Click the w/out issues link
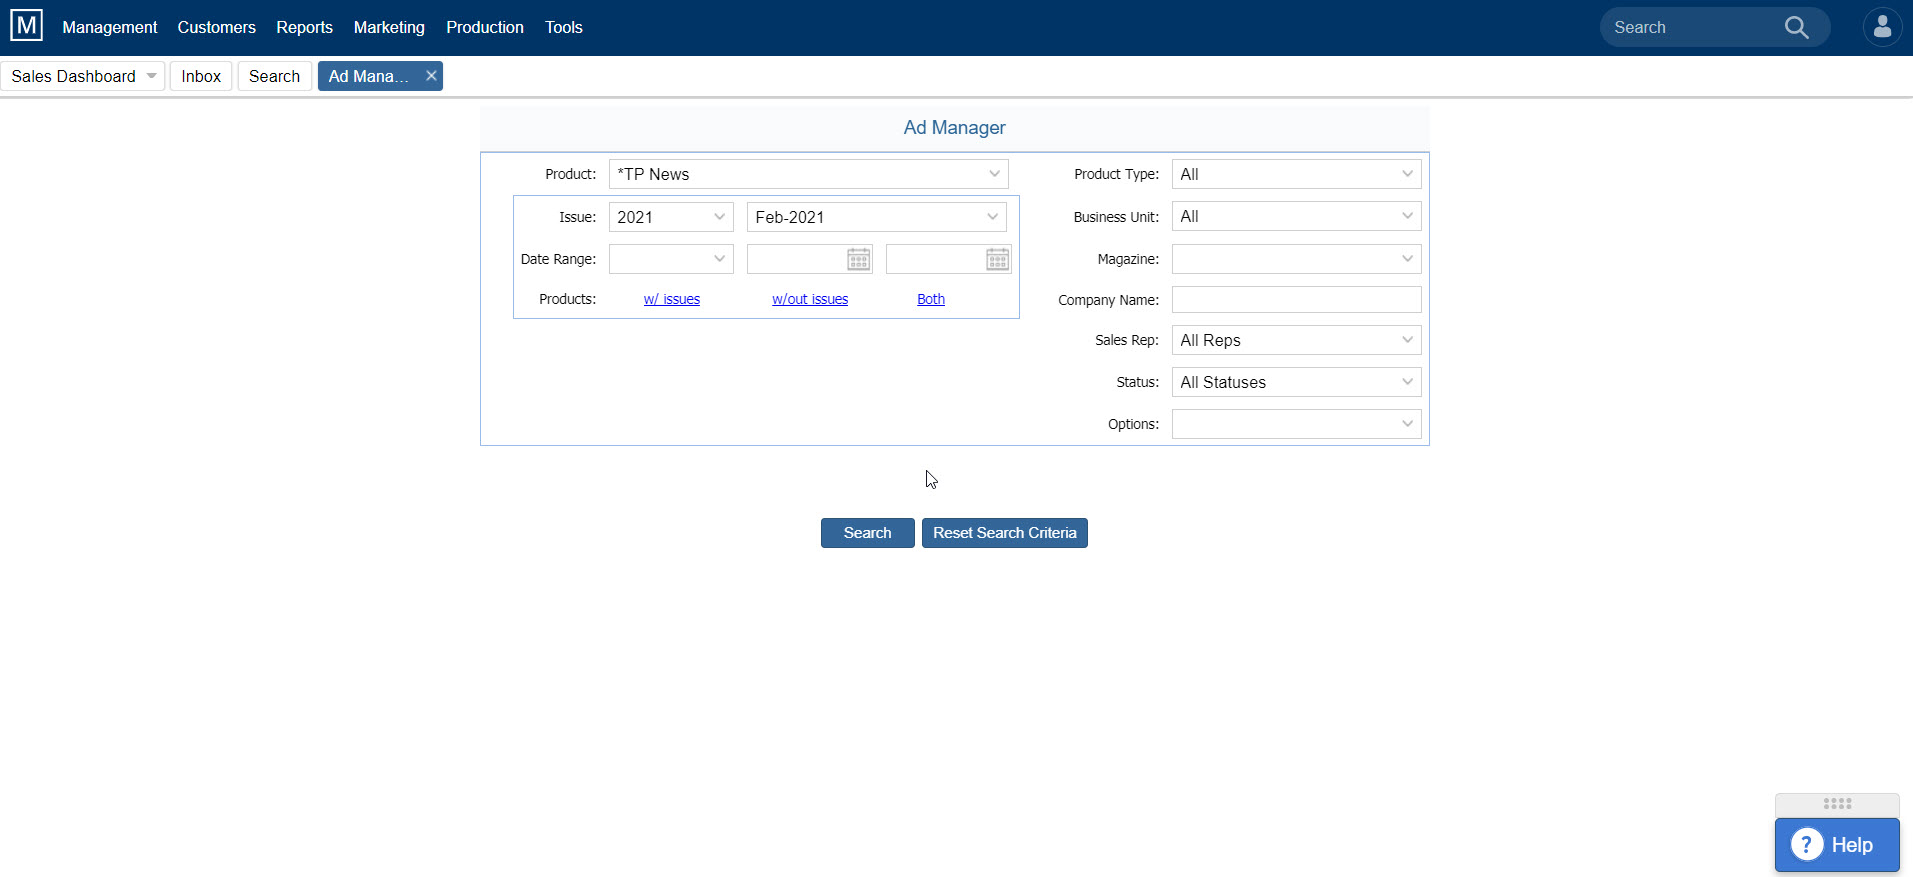 pyautogui.click(x=810, y=299)
